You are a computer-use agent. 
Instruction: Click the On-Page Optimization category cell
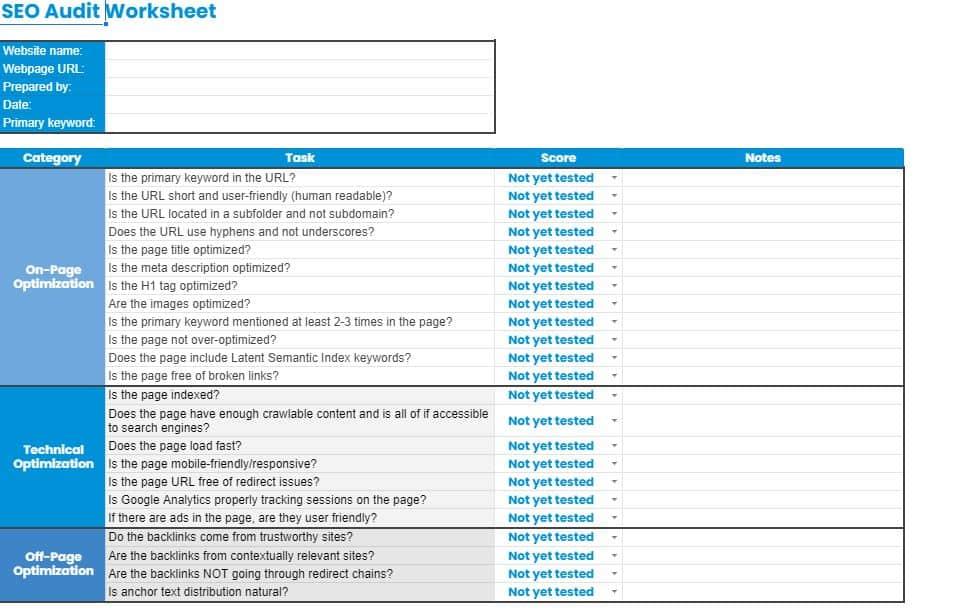[x=53, y=277]
